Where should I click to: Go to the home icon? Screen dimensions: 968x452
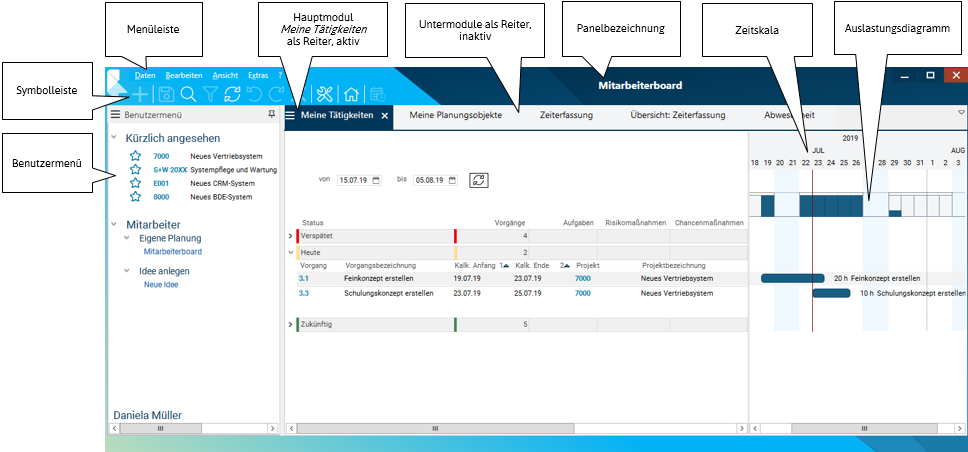pyautogui.click(x=351, y=94)
